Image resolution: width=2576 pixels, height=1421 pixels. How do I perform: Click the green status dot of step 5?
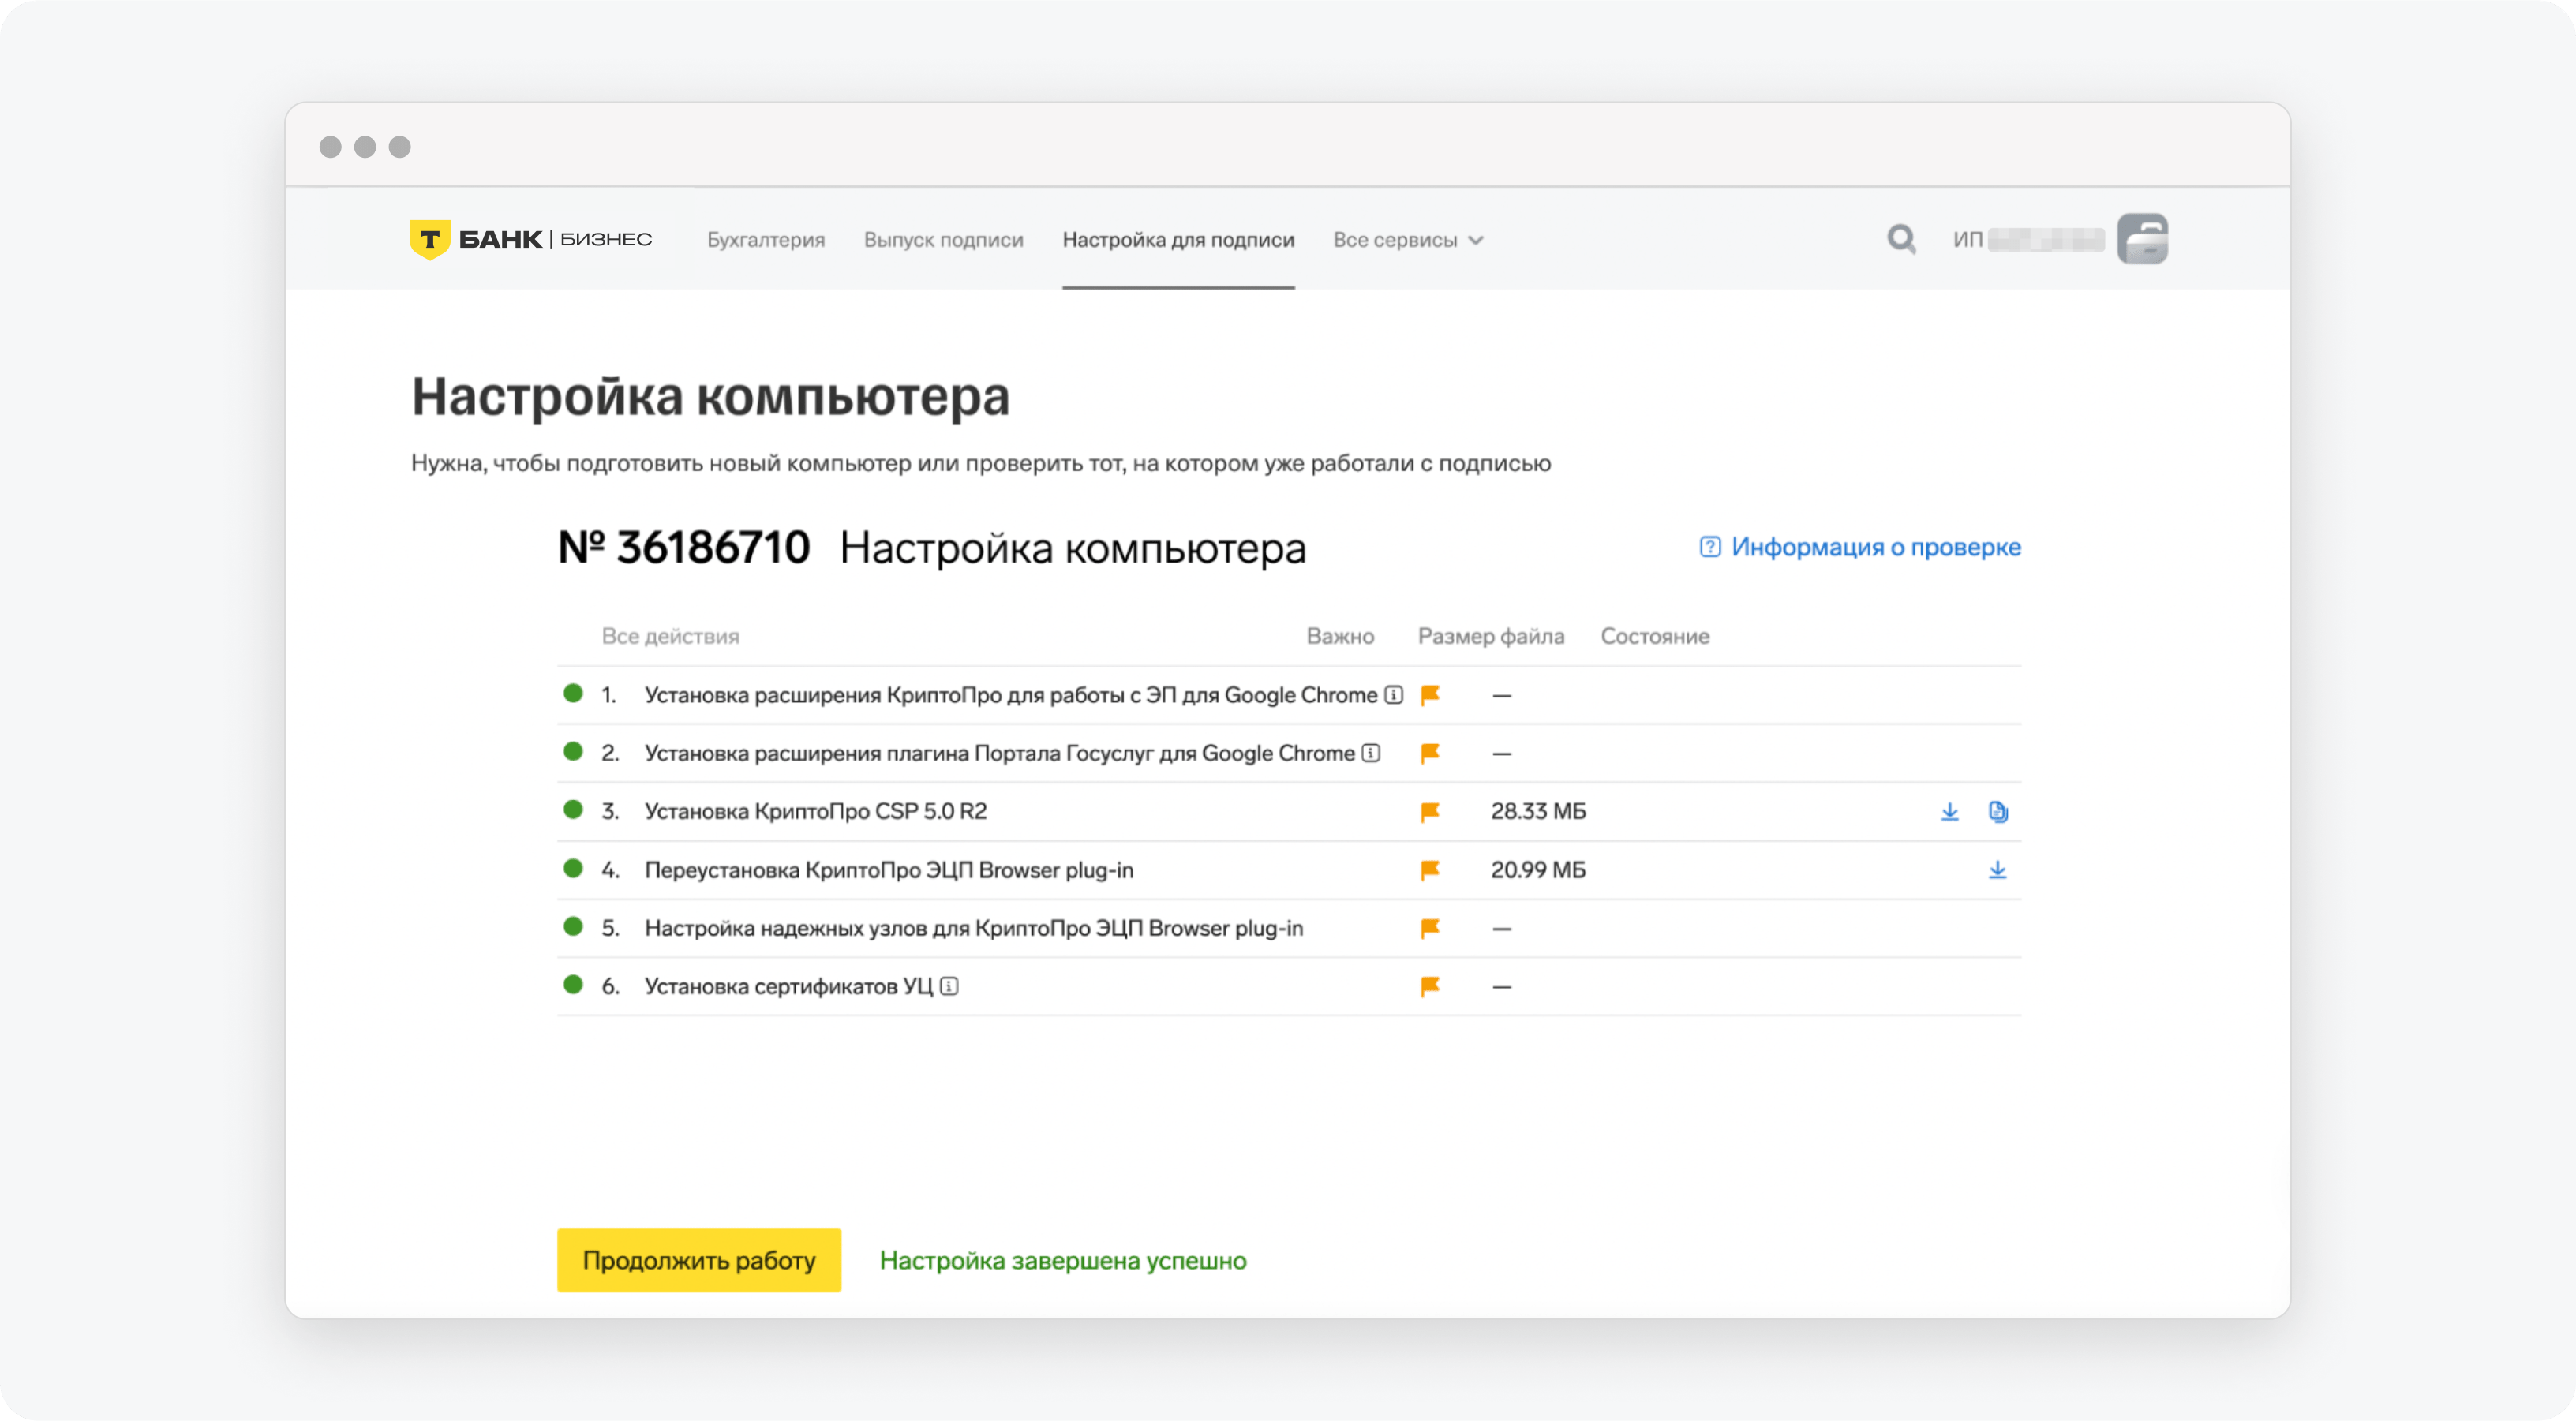(x=573, y=926)
